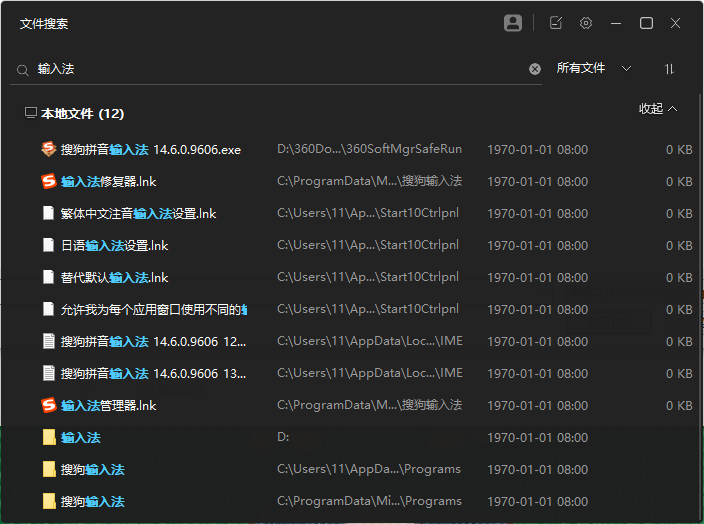Minimize the 文件搜索 window
This screenshot has height=524, width=704.
pos(616,23)
